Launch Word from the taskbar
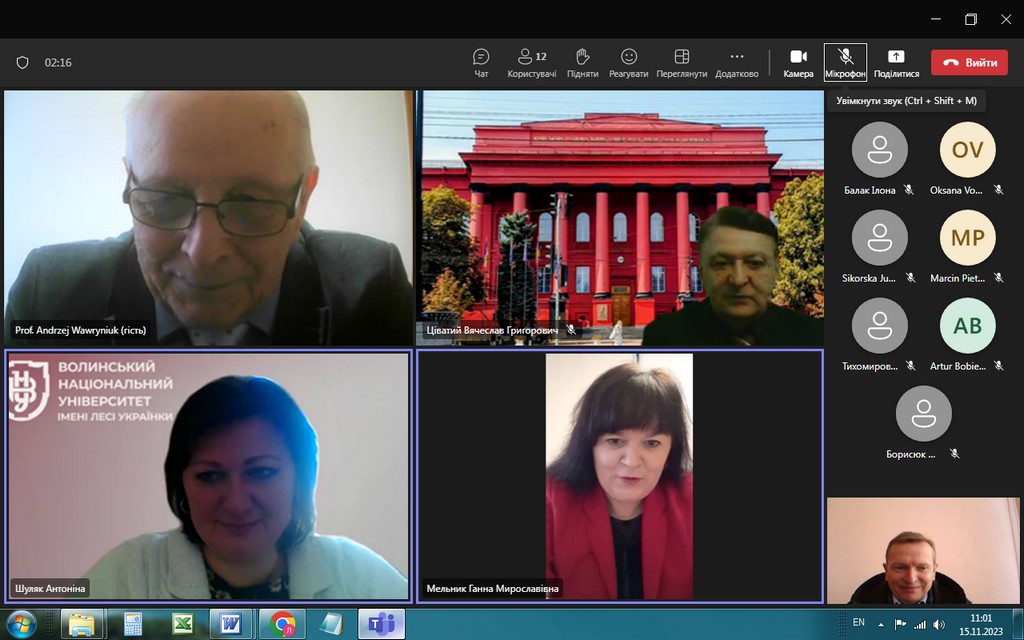Image resolution: width=1024 pixels, height=640 pixels. (231, 624)
